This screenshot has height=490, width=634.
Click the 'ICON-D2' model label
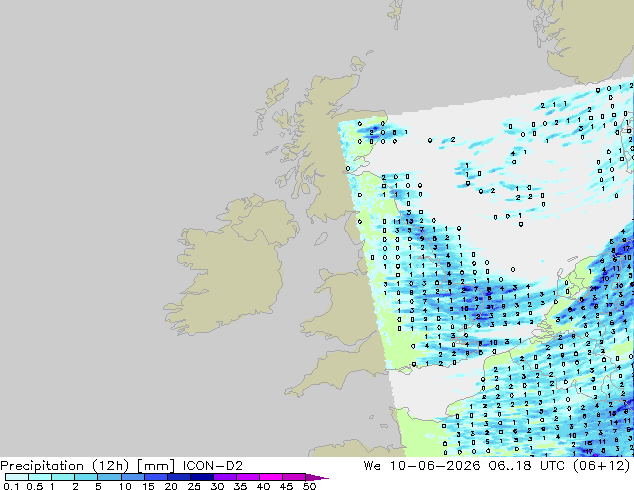[x=213, y=466]
